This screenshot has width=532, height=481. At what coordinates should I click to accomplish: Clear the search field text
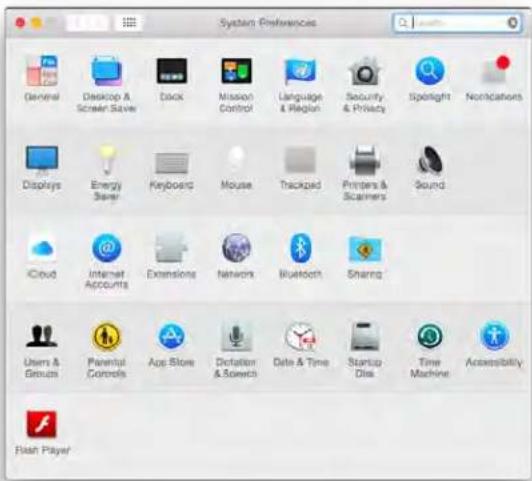[512, 23]
